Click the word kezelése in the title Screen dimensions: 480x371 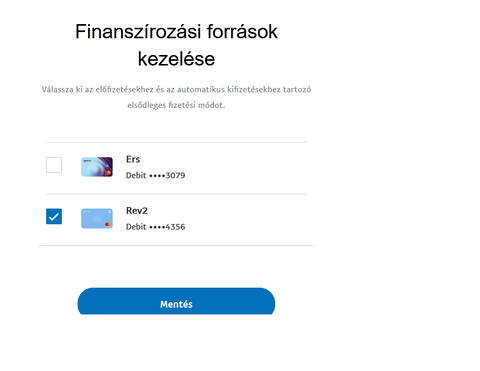click(176, 59)
